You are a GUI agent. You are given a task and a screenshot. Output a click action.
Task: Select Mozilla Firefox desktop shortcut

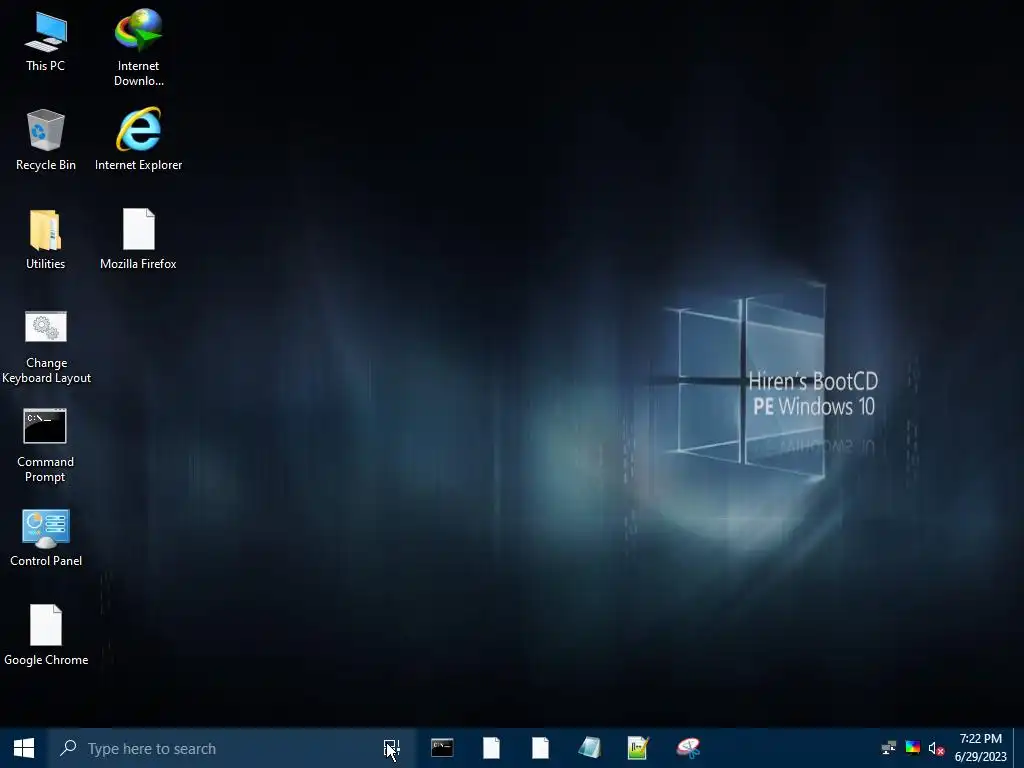tap(138, 239)
